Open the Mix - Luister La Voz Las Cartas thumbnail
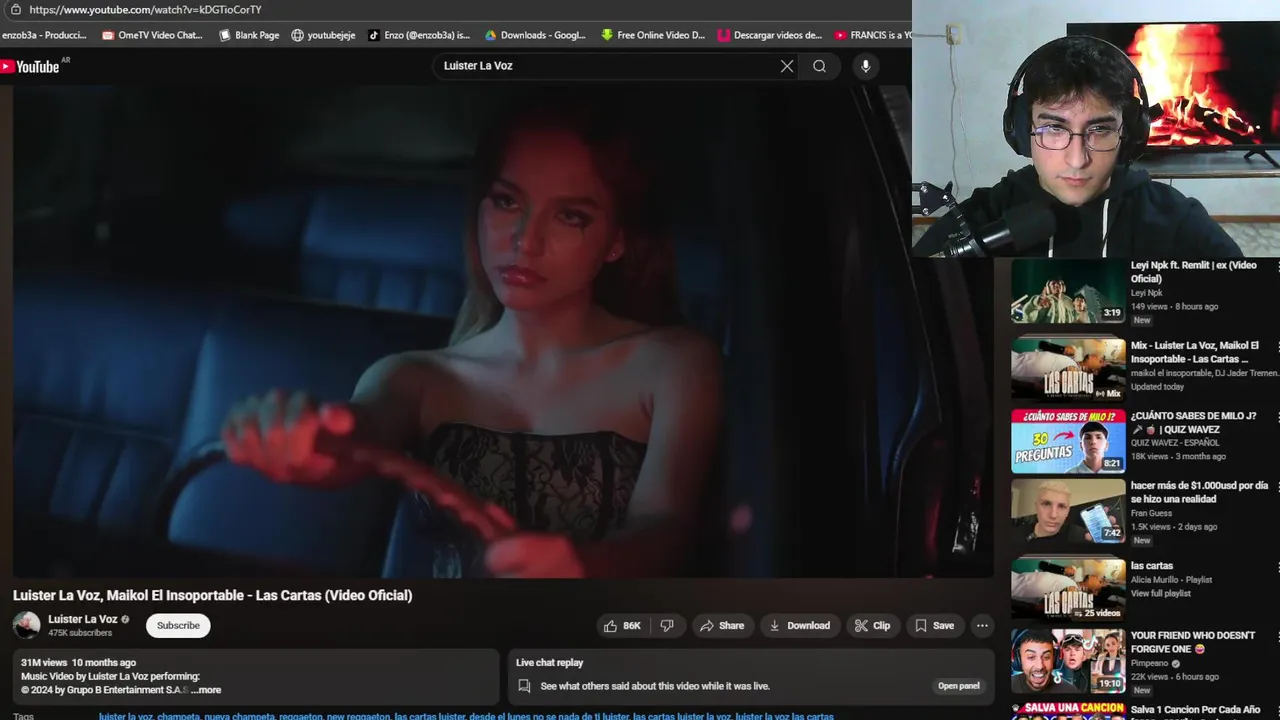The width and height of the screenshot is (1280, 720). point(1068,369)
